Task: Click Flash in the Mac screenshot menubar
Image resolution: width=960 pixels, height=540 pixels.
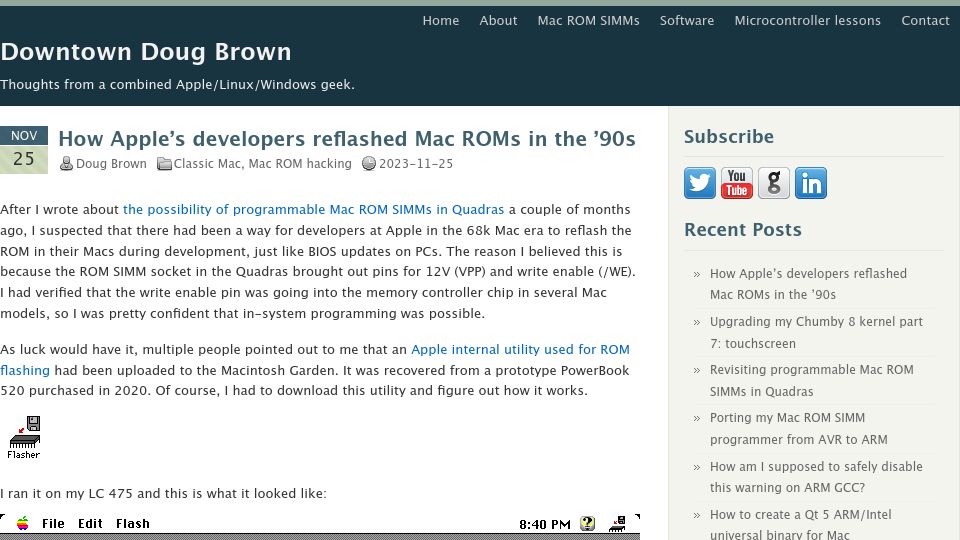Action: point(133,523)
